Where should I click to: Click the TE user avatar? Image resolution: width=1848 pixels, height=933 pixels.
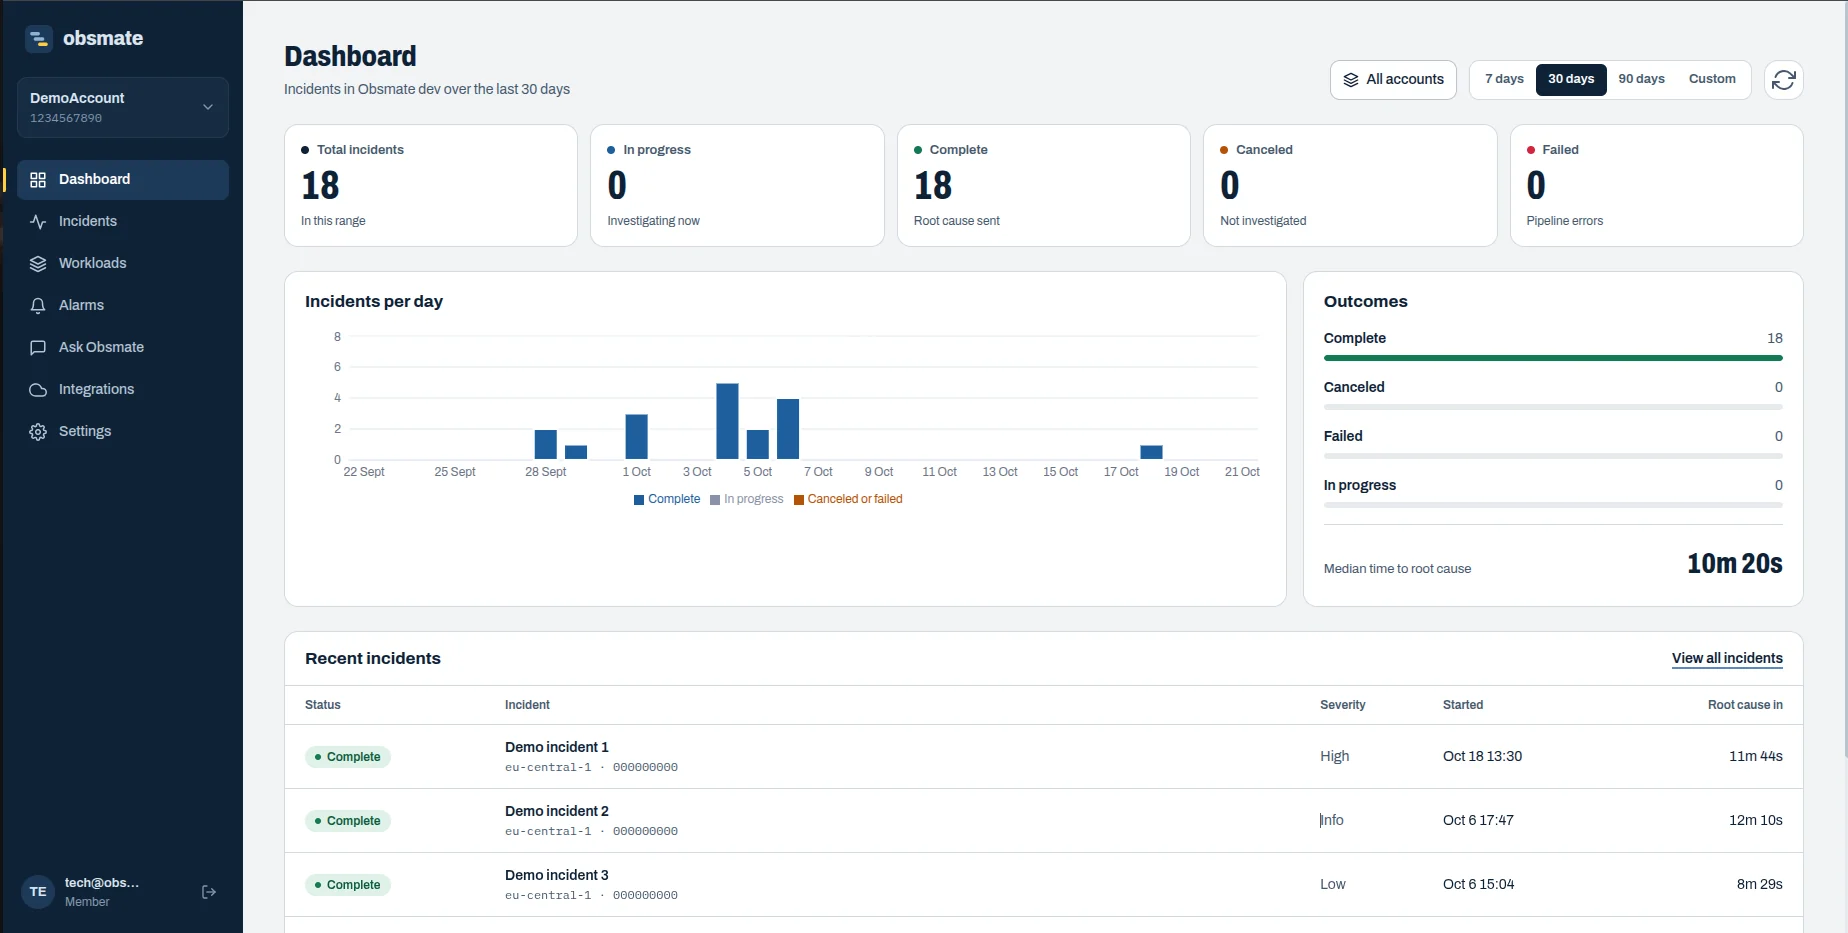38,892
